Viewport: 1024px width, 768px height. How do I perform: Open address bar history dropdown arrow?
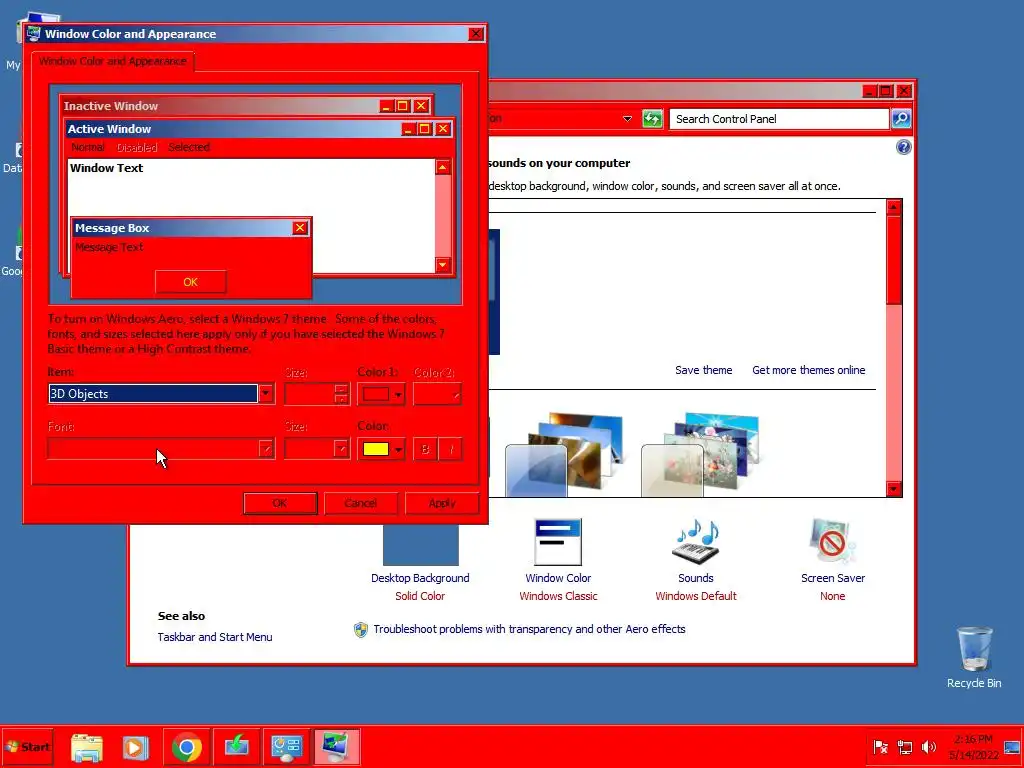click(x=627, y=119)
